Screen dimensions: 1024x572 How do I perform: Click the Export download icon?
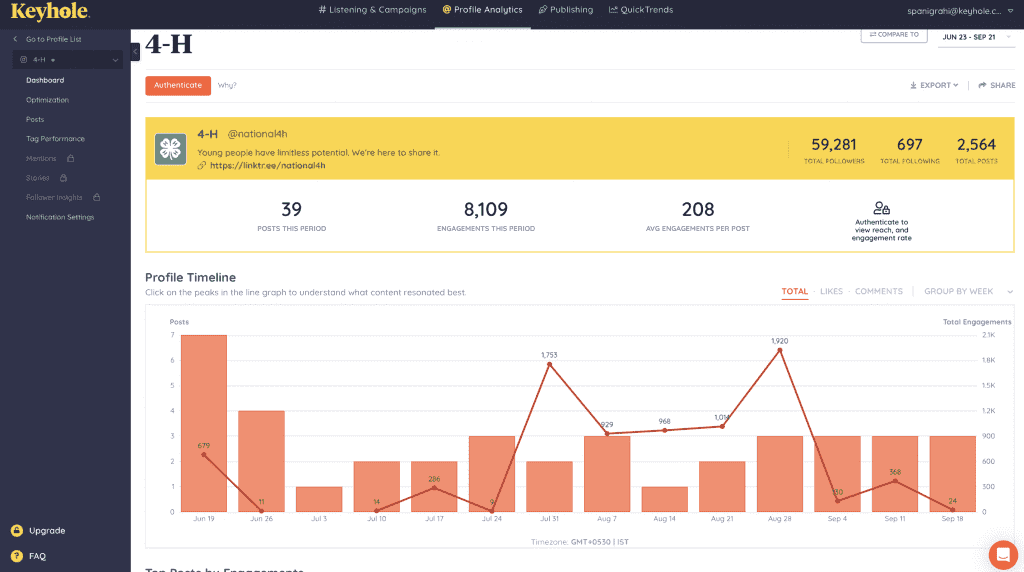click(913, 86)
